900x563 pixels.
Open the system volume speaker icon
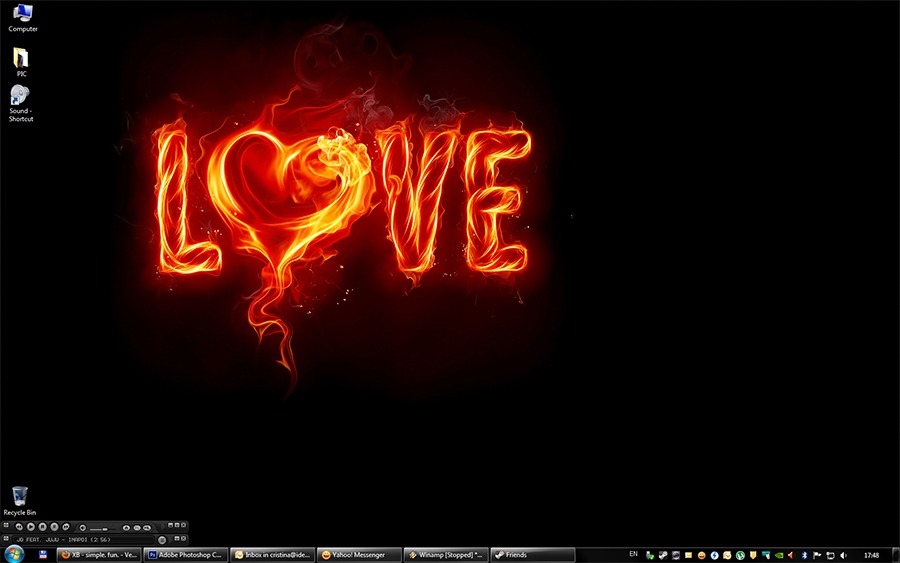(x=843, y=556)
